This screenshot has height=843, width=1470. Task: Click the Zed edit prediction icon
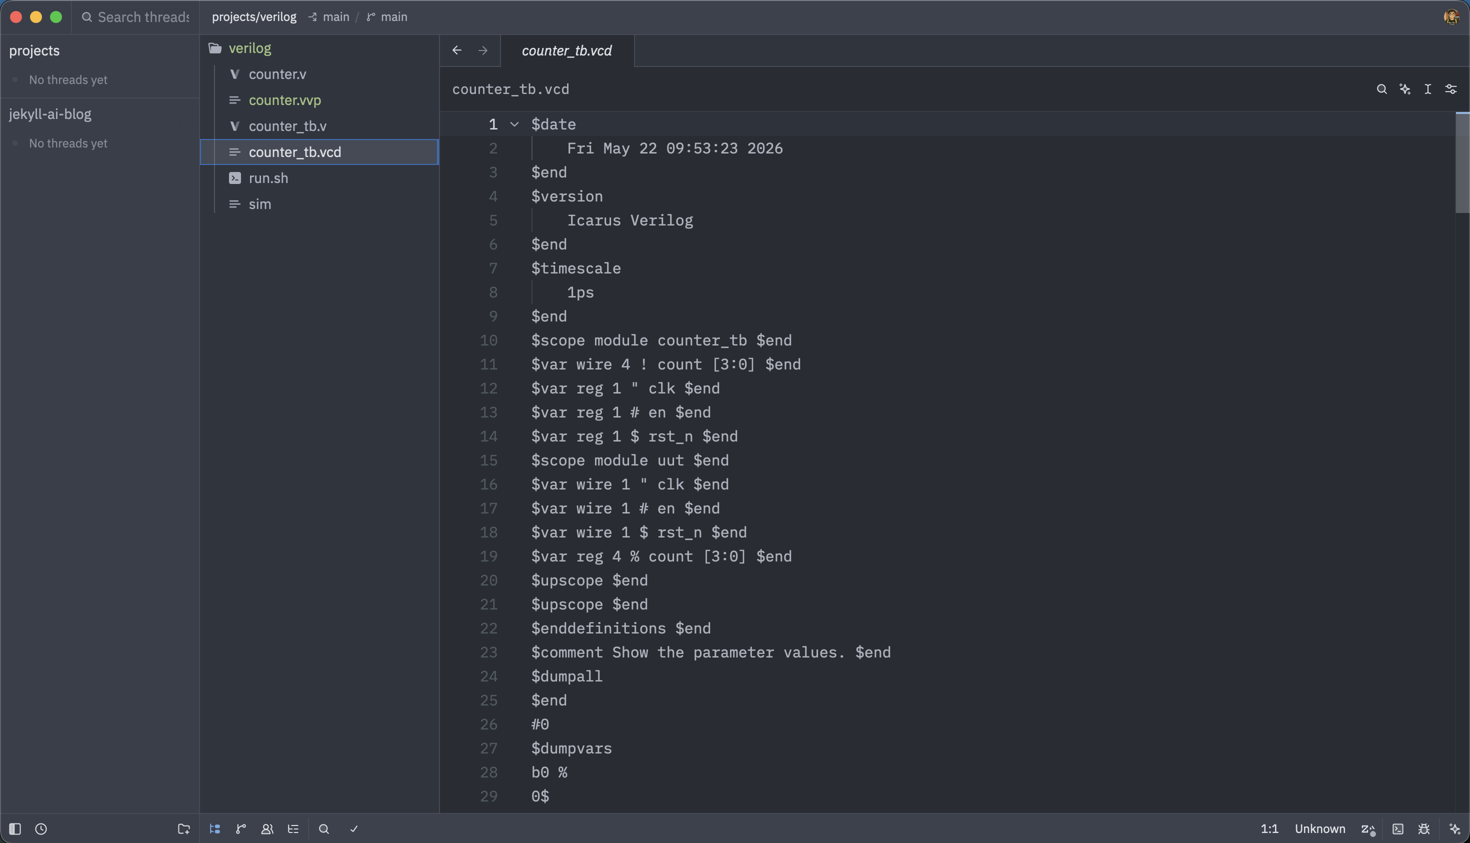pos(1368,829)
